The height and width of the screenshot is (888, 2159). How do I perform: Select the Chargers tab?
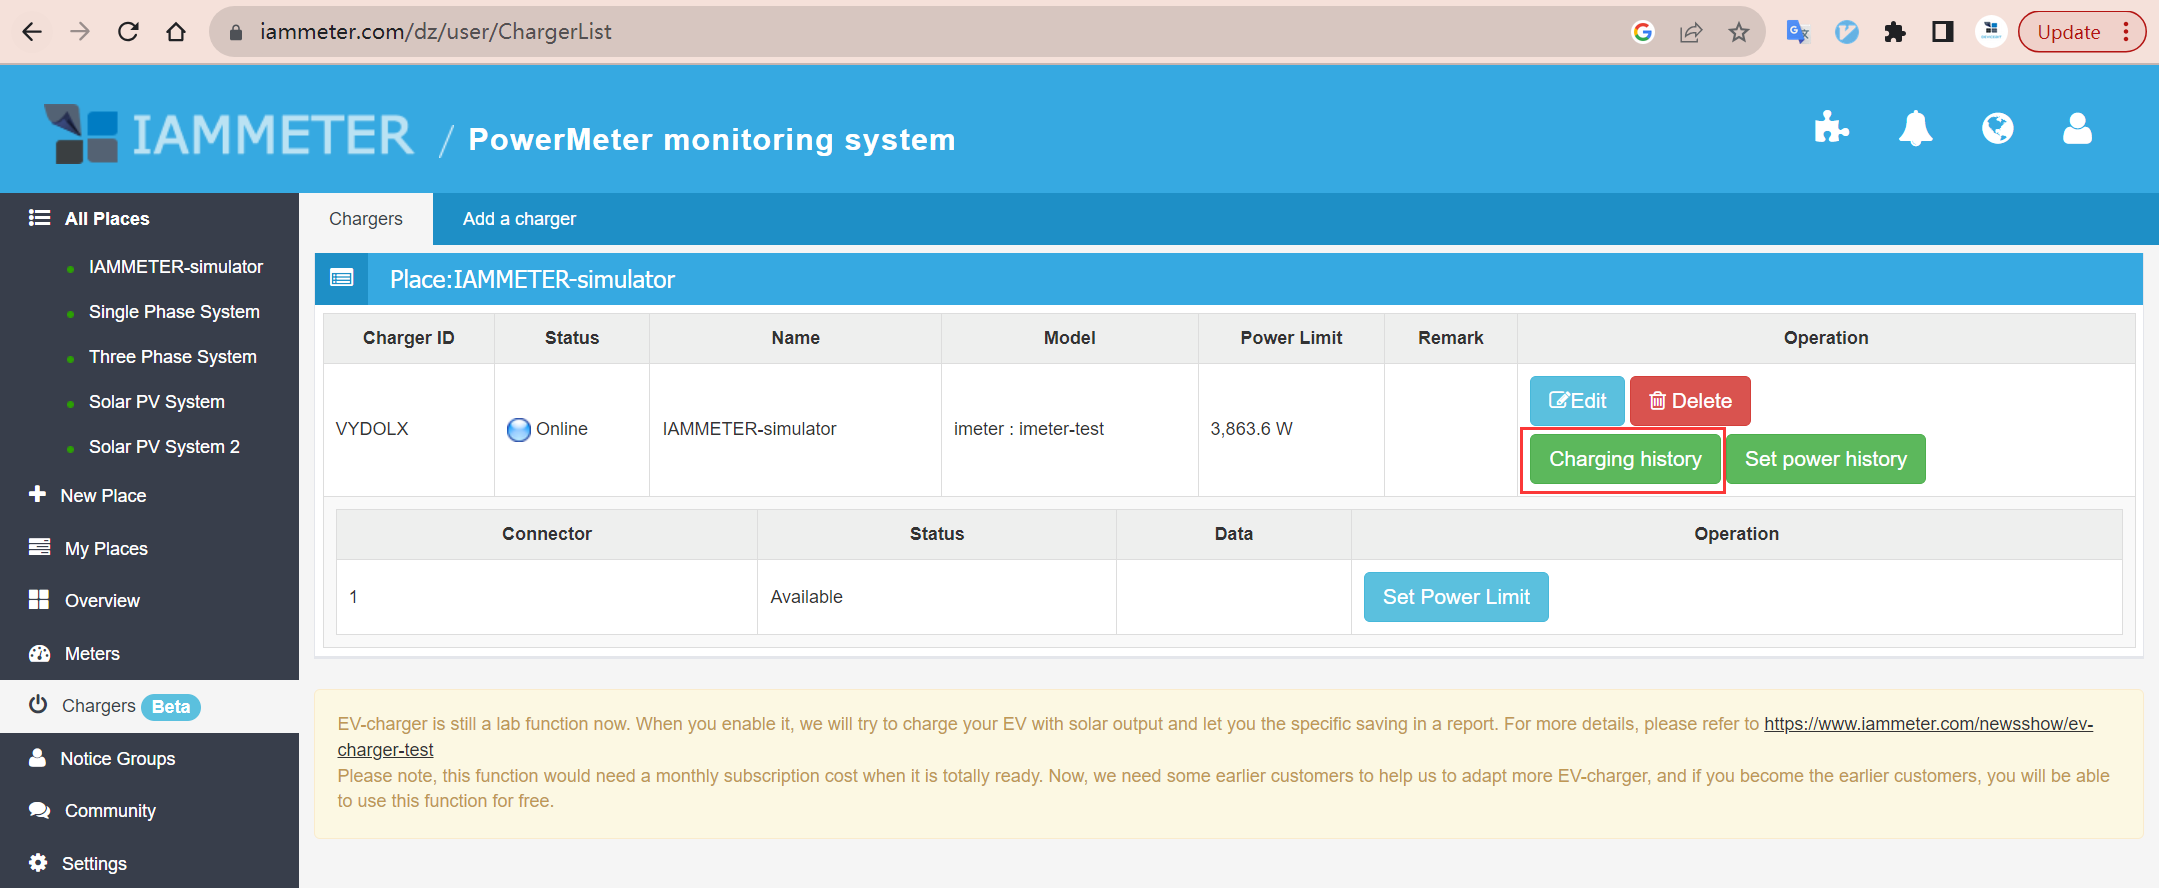[366, 219]
